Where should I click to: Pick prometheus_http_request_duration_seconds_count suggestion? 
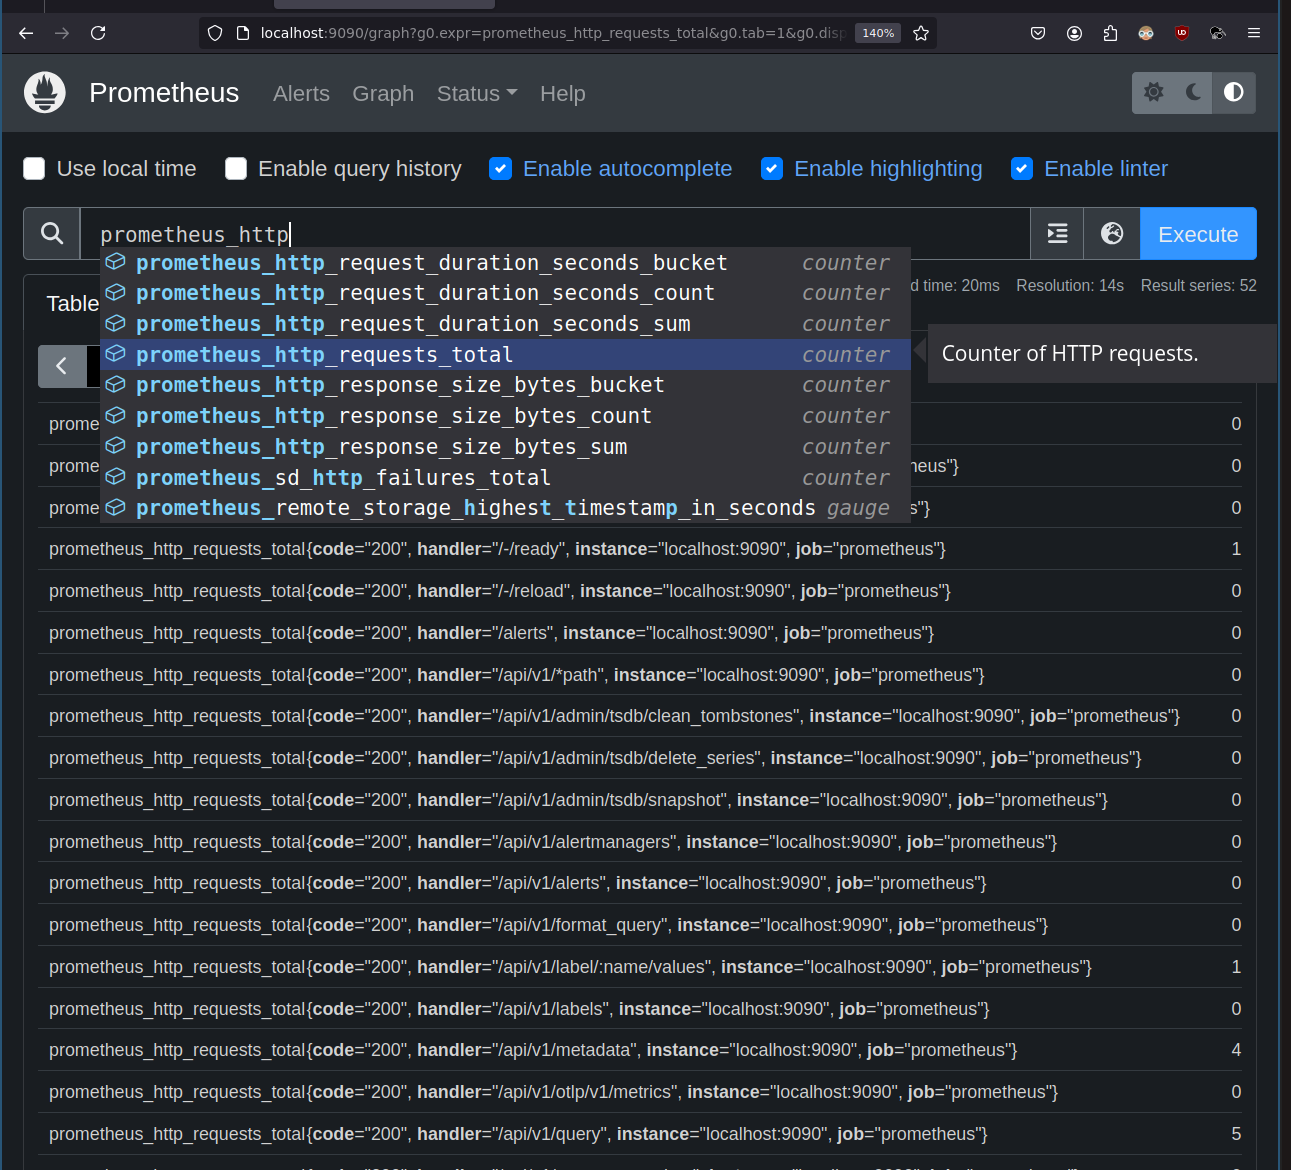[x=505, y=293]
